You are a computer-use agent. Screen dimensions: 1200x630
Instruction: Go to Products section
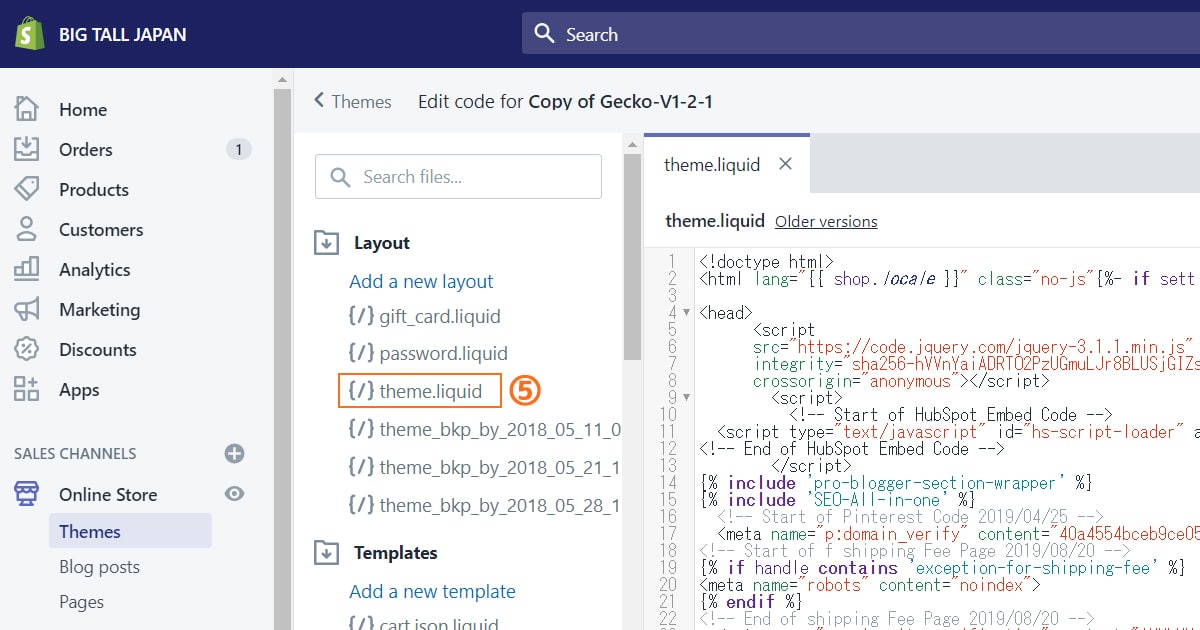tap(94, 190)
